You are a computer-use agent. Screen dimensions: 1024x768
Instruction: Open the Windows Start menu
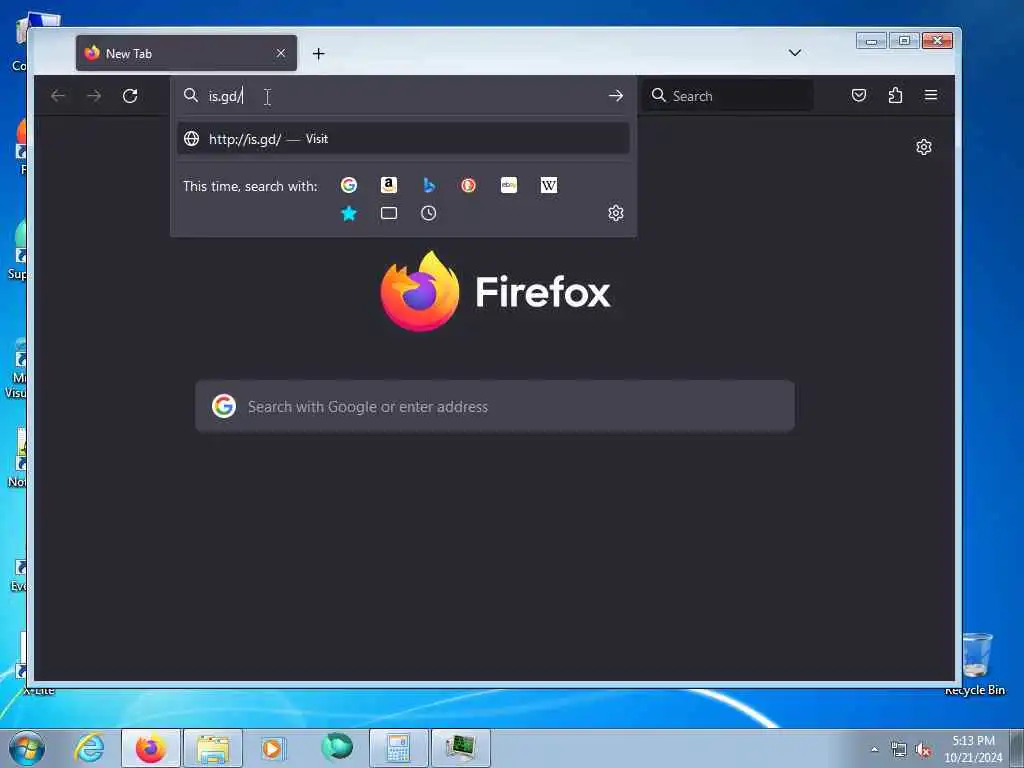(x=27, y=748)
